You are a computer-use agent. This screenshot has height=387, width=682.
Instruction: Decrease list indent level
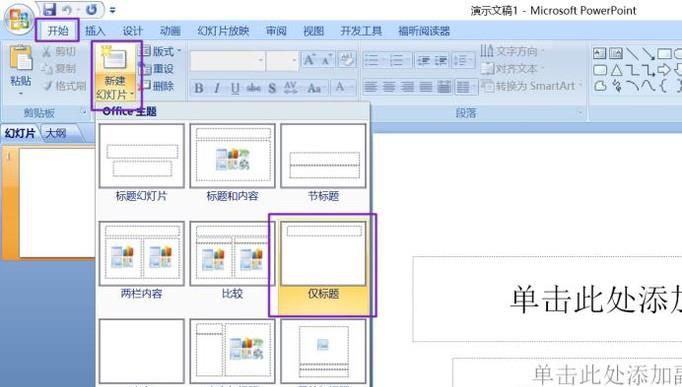(x=423, y=60)
